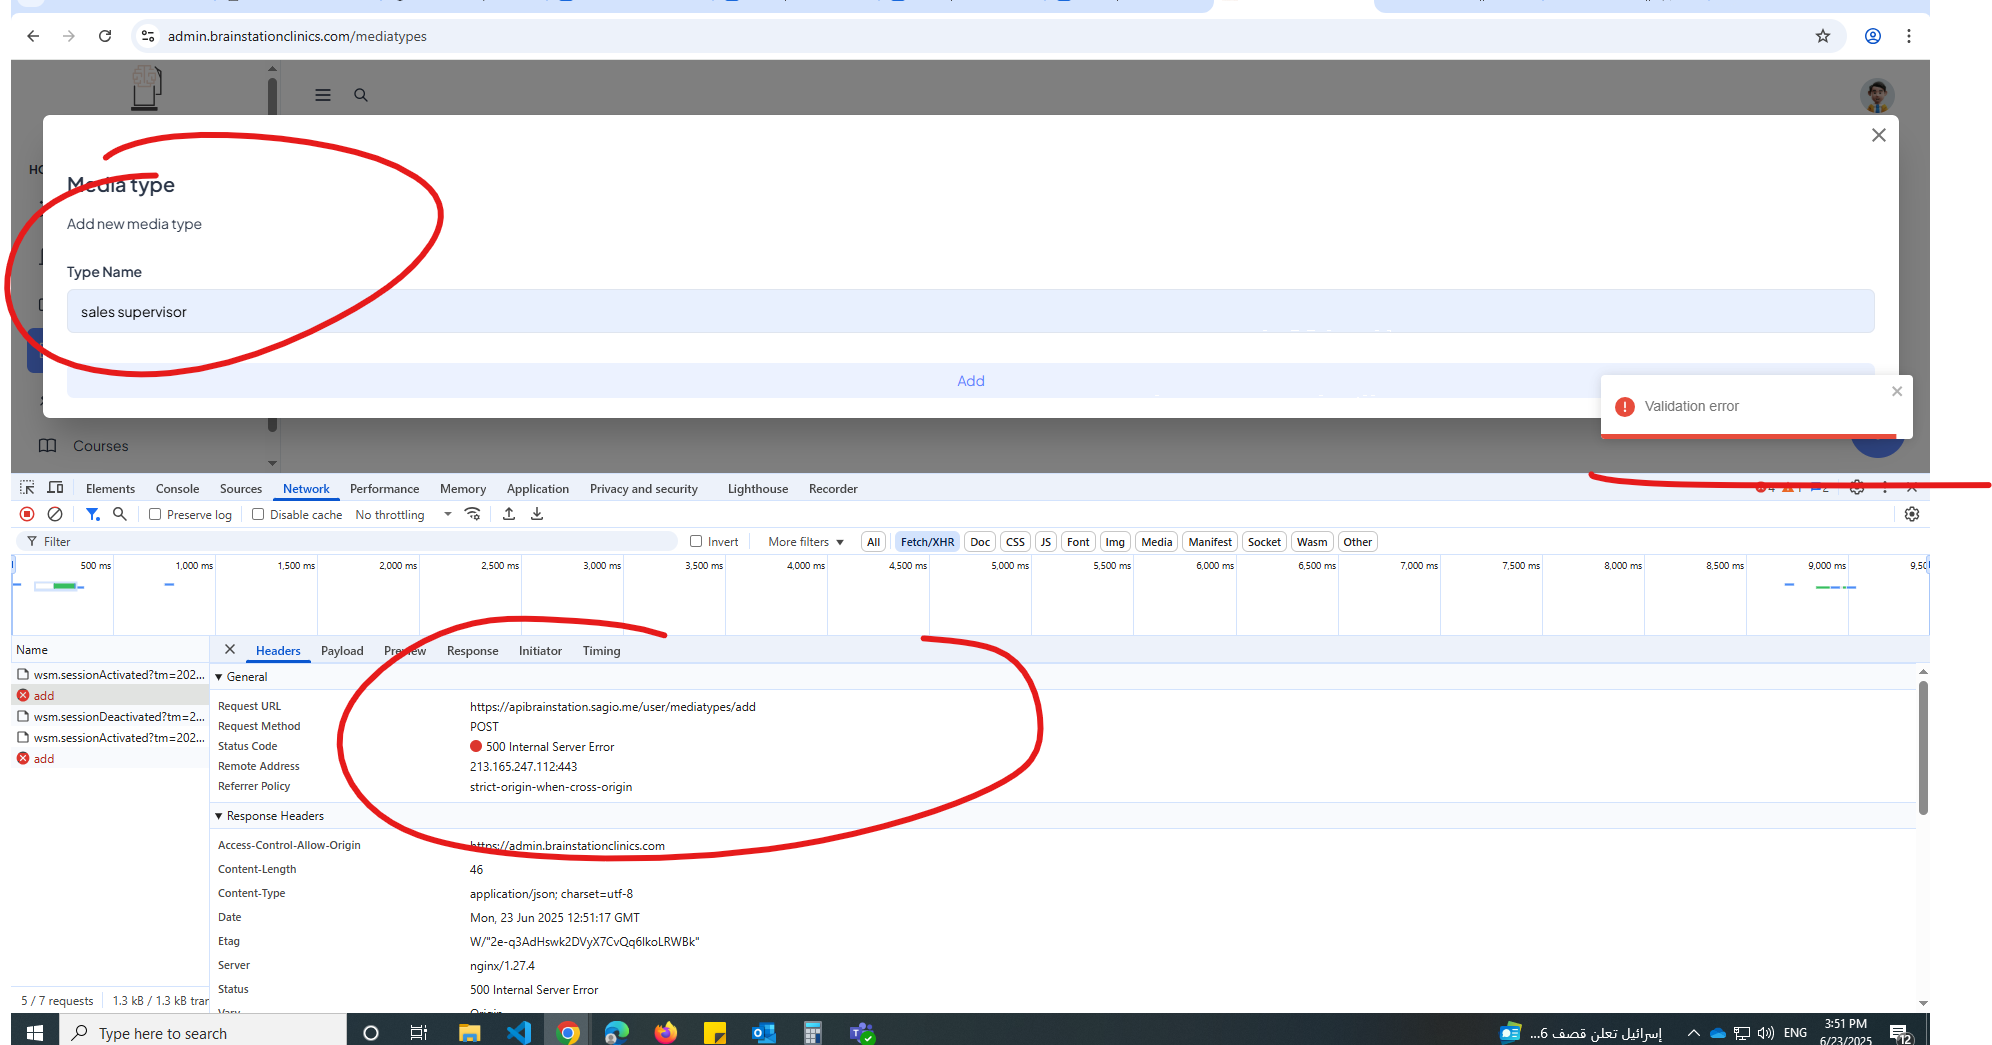
Task: Click the export HAR download icon
Action: [x=537, y=514]
